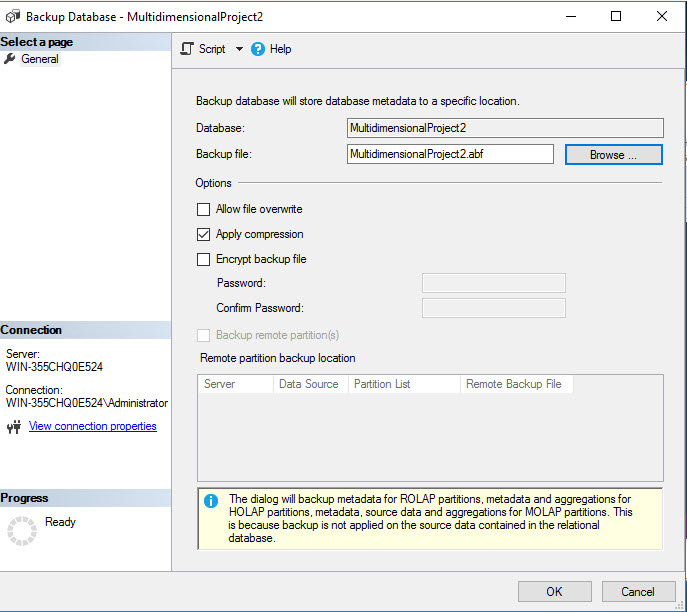Click the Progress section header
The image size is (687, 612).
[85, 498]
